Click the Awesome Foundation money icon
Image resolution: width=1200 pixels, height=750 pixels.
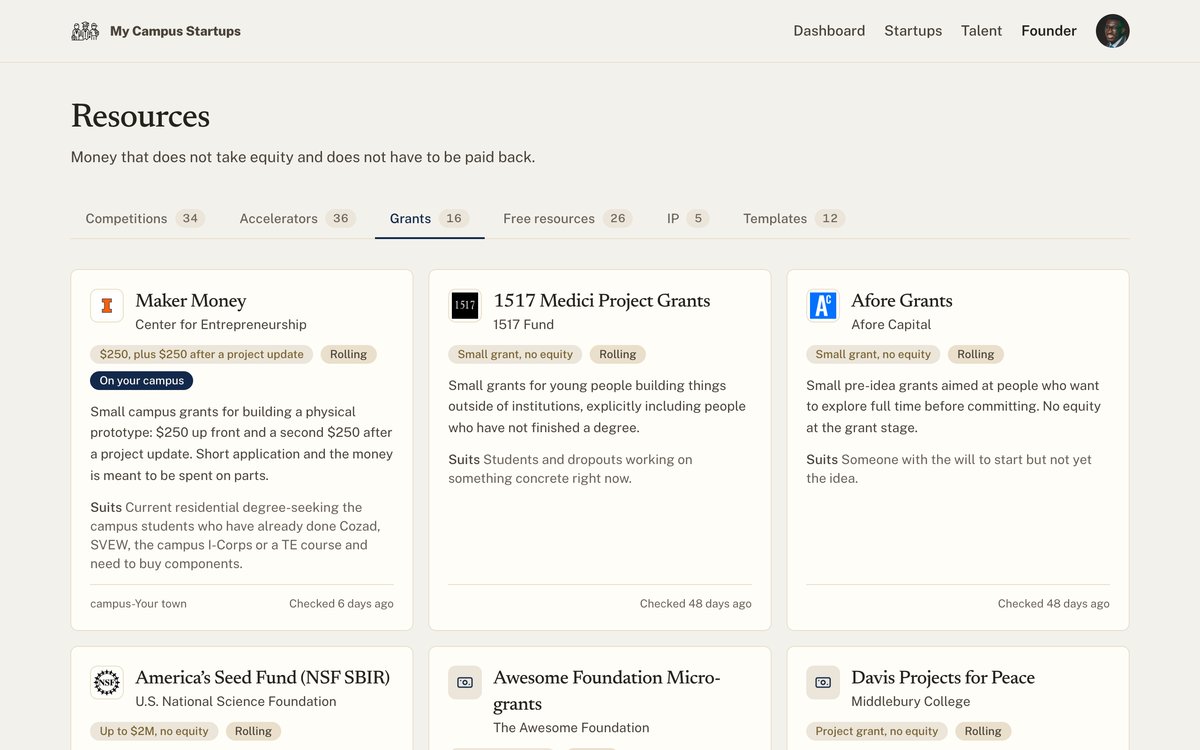click(465, 683)
